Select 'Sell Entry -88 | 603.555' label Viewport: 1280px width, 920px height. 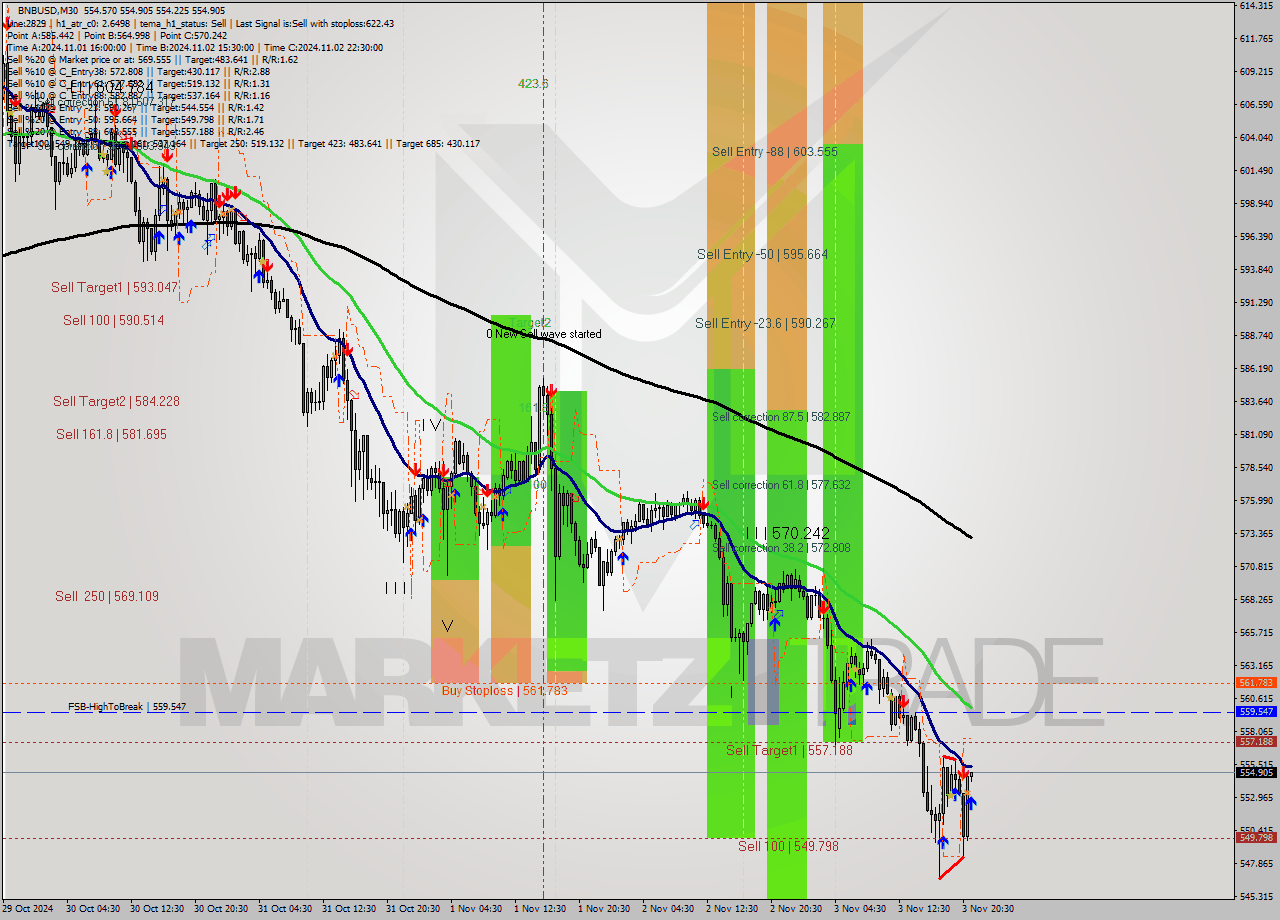775,151
